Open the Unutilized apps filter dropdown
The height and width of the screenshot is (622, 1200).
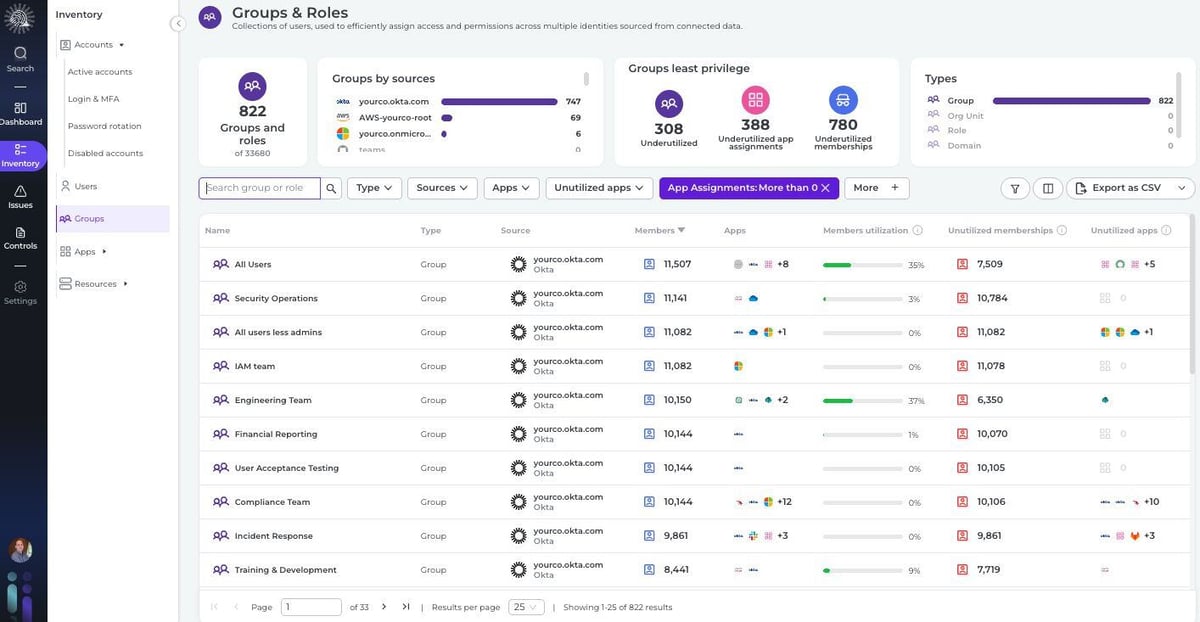pos(600,188)
